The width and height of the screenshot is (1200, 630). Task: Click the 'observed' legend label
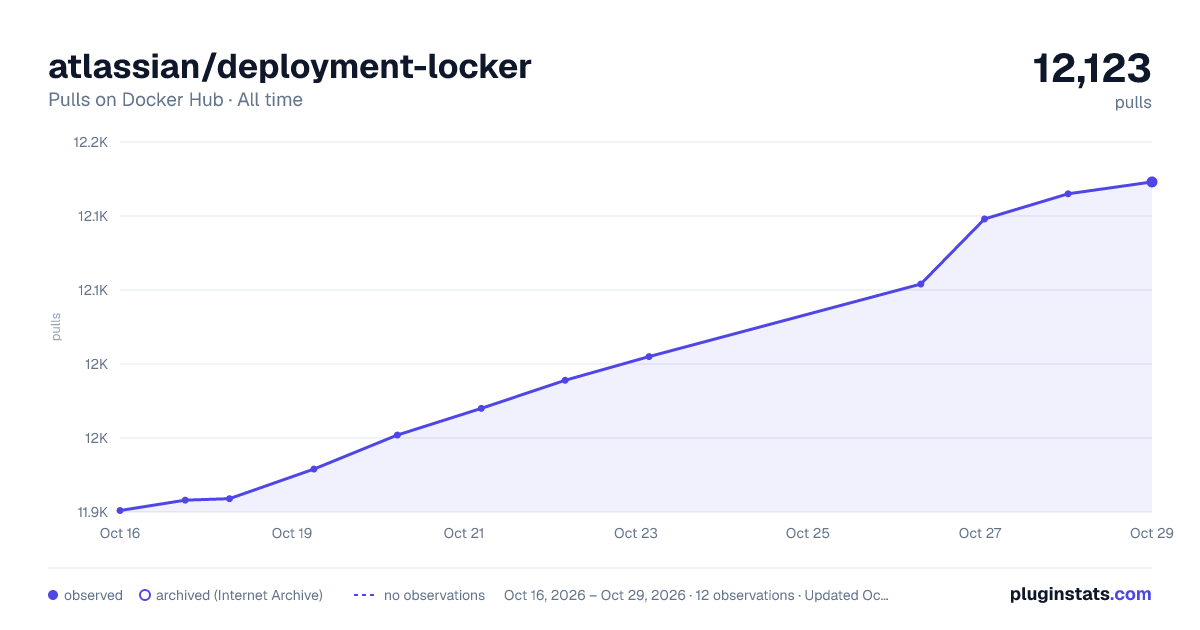pyautogui.click(x=93, y=595)
